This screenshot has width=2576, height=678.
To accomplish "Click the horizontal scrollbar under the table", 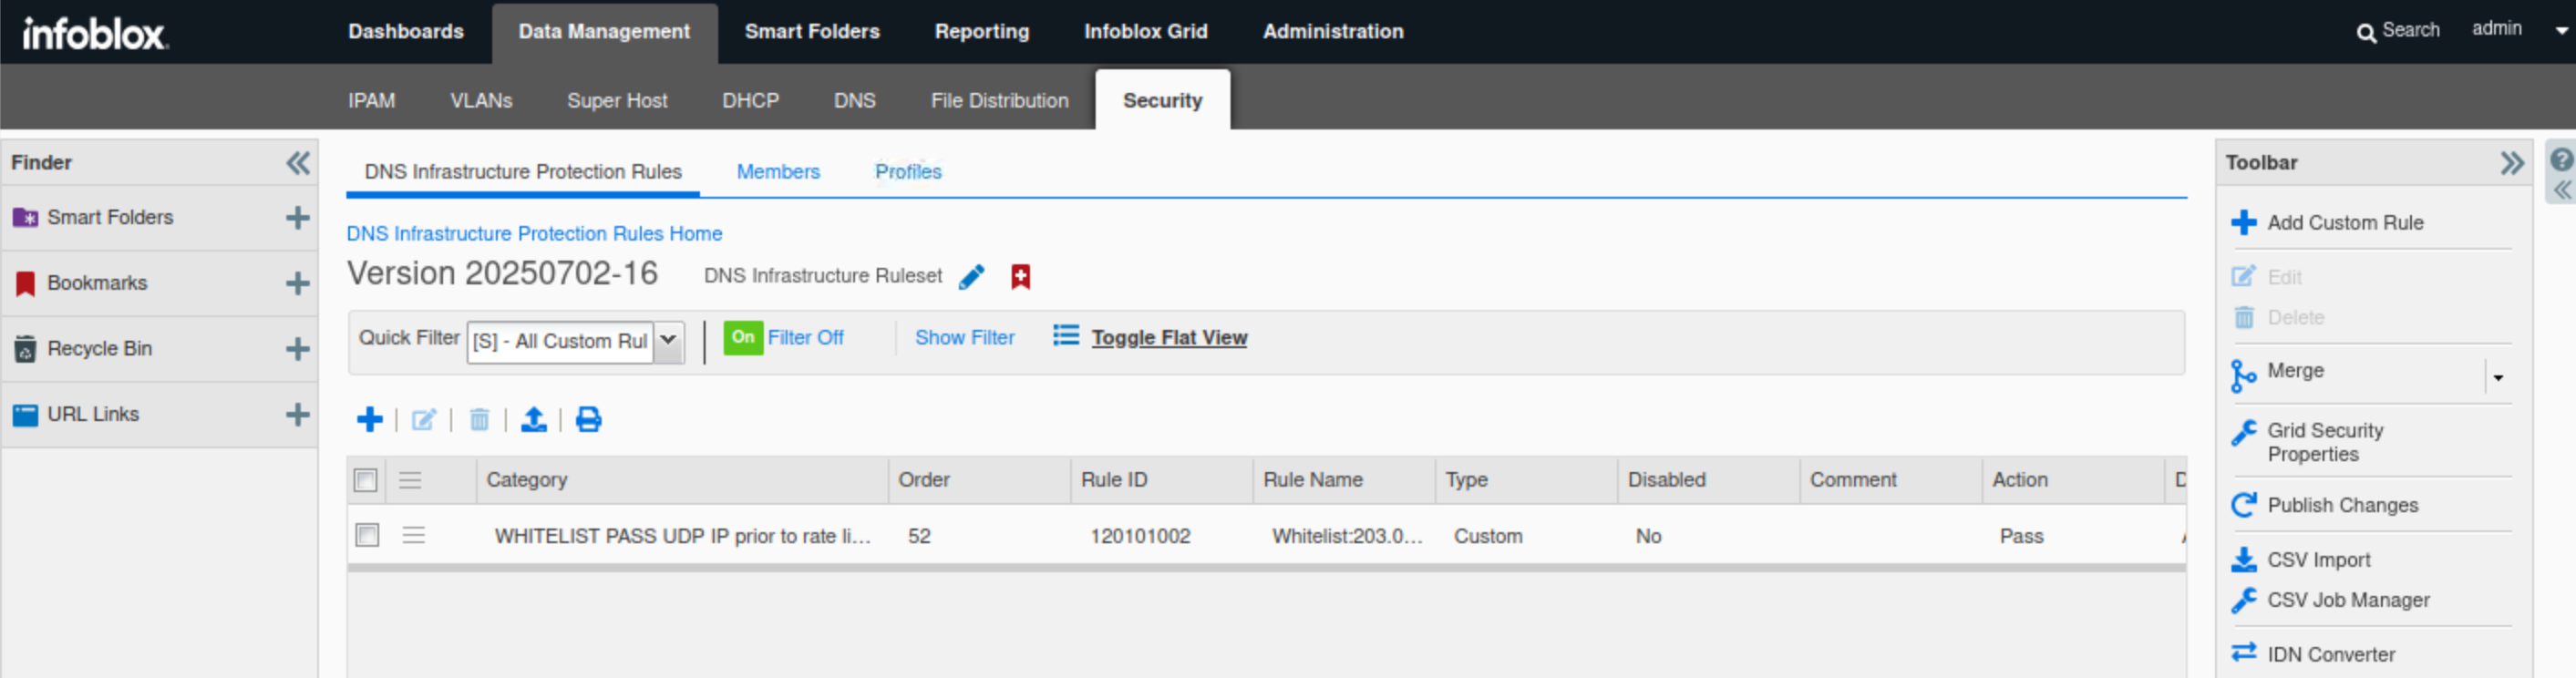I will point(1266,568).
